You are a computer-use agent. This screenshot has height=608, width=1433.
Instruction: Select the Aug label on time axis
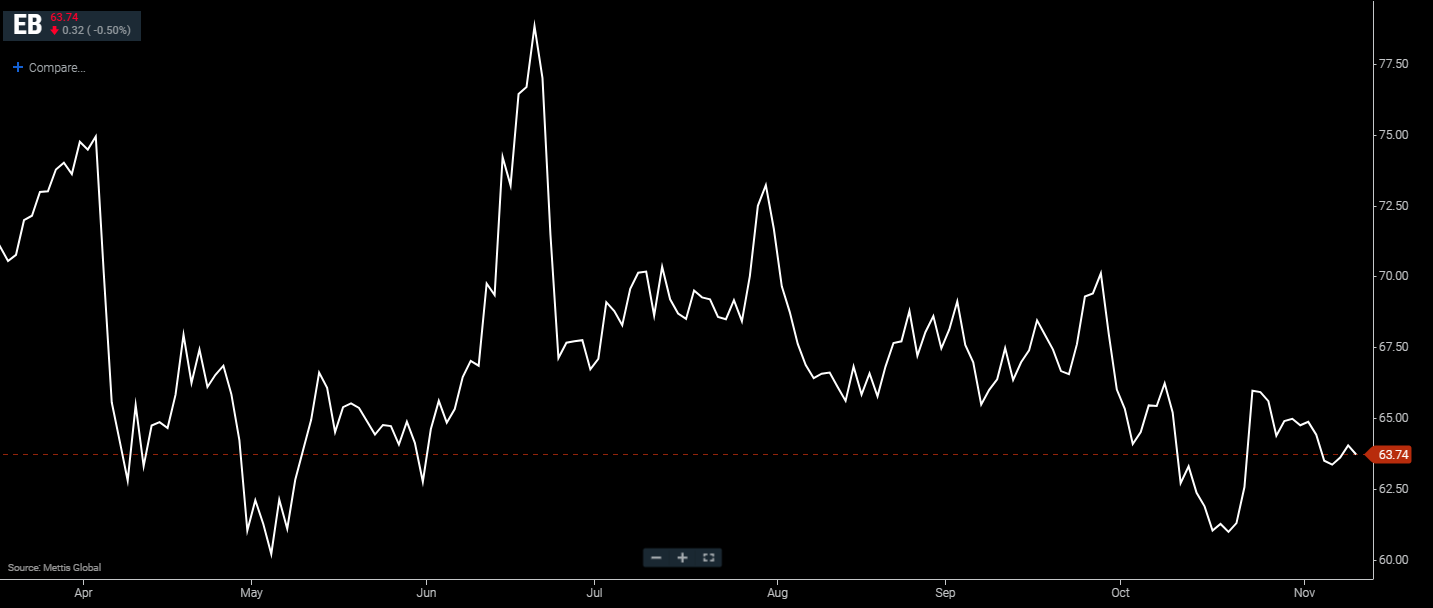(777, 593)
